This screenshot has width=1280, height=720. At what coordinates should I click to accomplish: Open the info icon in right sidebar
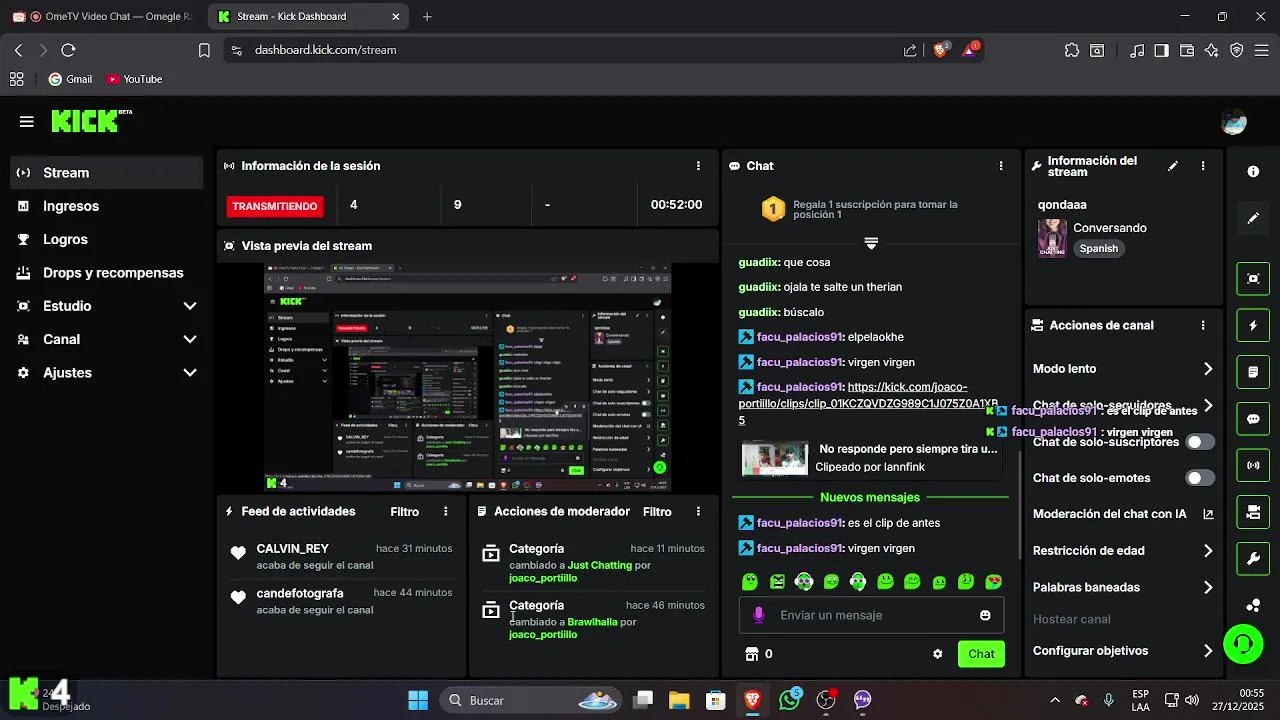coord(1253,172)
